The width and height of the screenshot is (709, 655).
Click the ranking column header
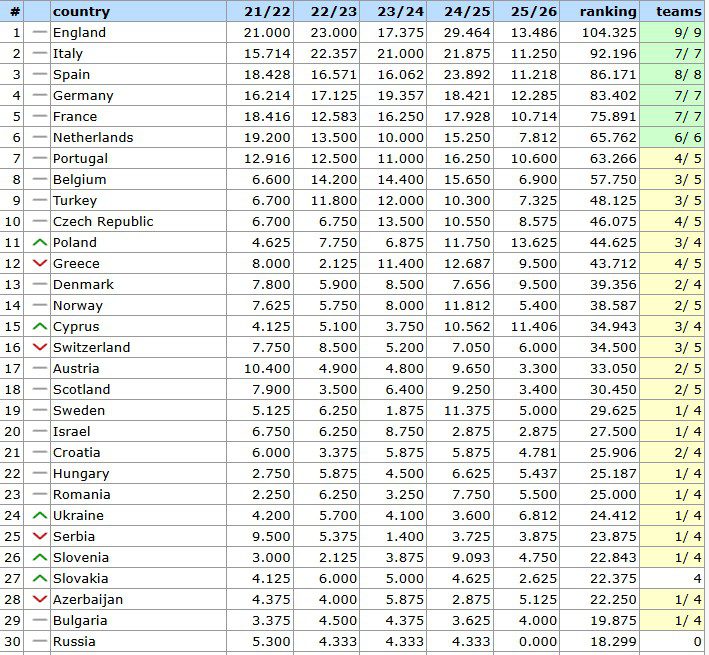pyautogui.click(x=607, y=11)
